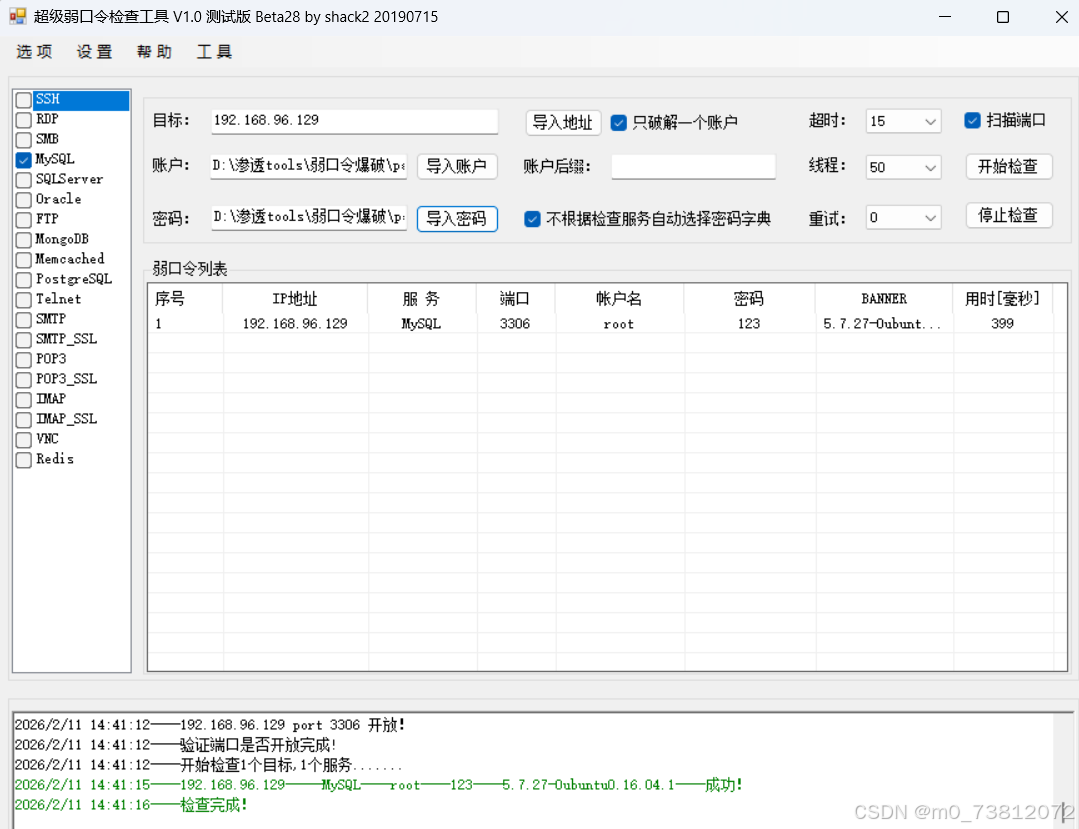Click the 导入地址 button
Image resolution: width=1079 pixels, height=829 pixels.
[x=563, y=122]
